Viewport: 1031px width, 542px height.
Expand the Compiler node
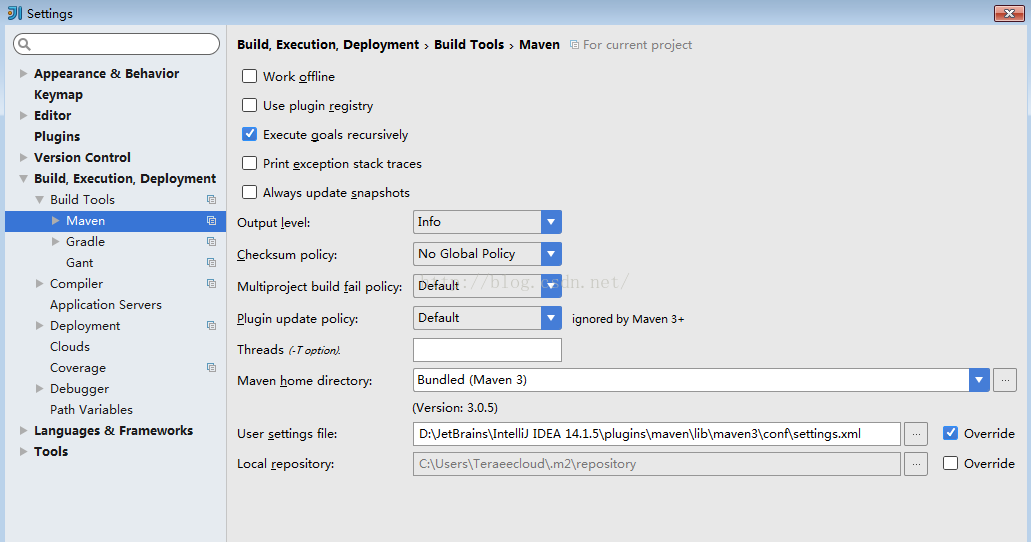[39, 283]
